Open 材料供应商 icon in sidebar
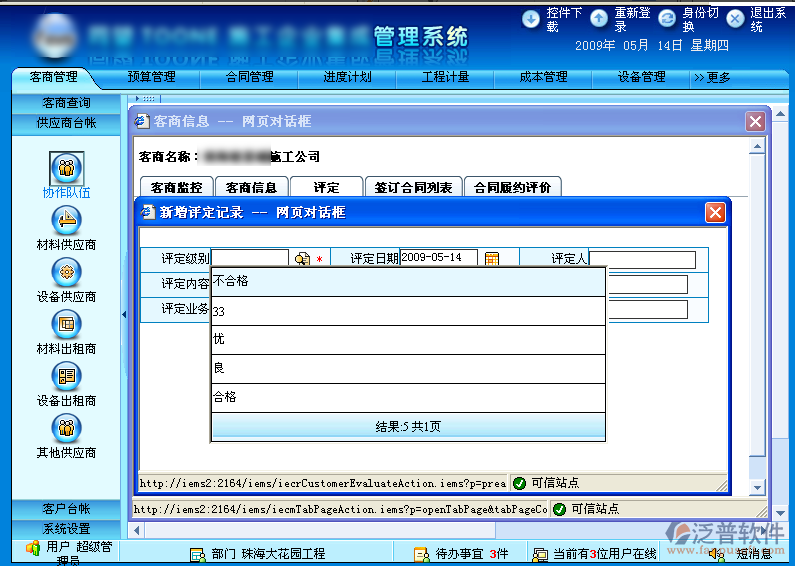Viewport: 795px width, 566px height. click(x=66, y=220)
